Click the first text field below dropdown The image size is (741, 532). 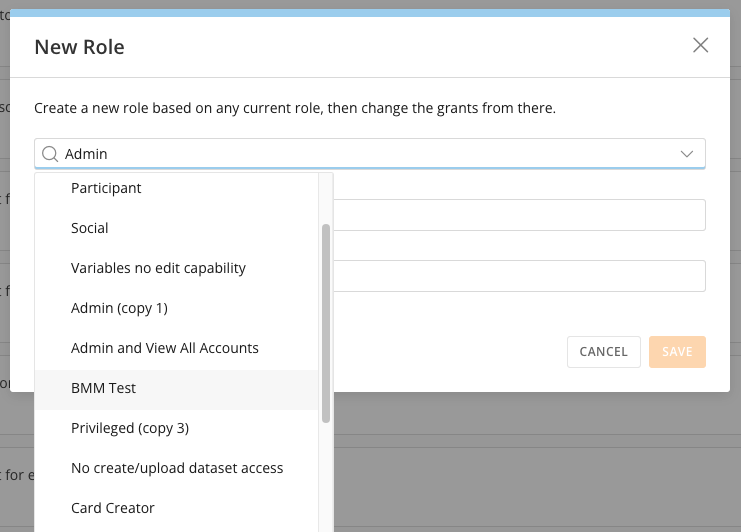[518, 215]
